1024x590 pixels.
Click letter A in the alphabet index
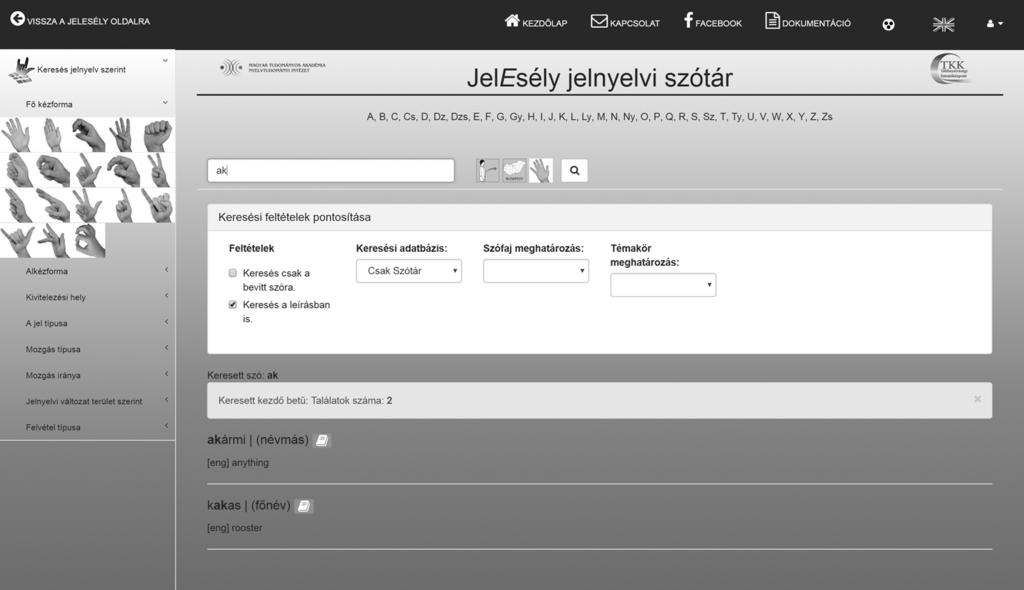[x=370, y=117]
